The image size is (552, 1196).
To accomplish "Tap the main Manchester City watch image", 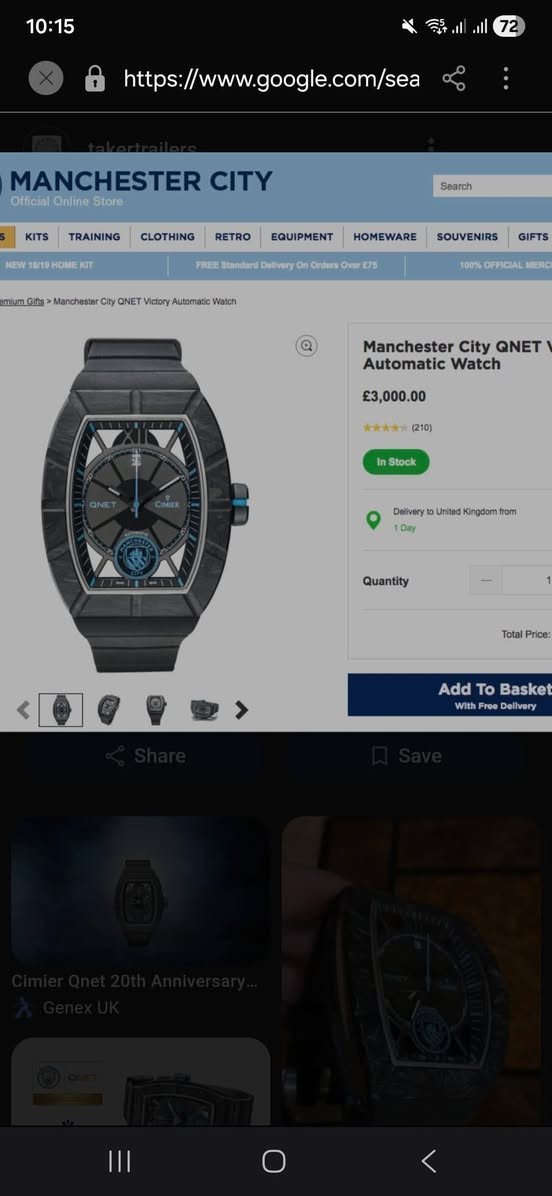I will click(145, 505).
